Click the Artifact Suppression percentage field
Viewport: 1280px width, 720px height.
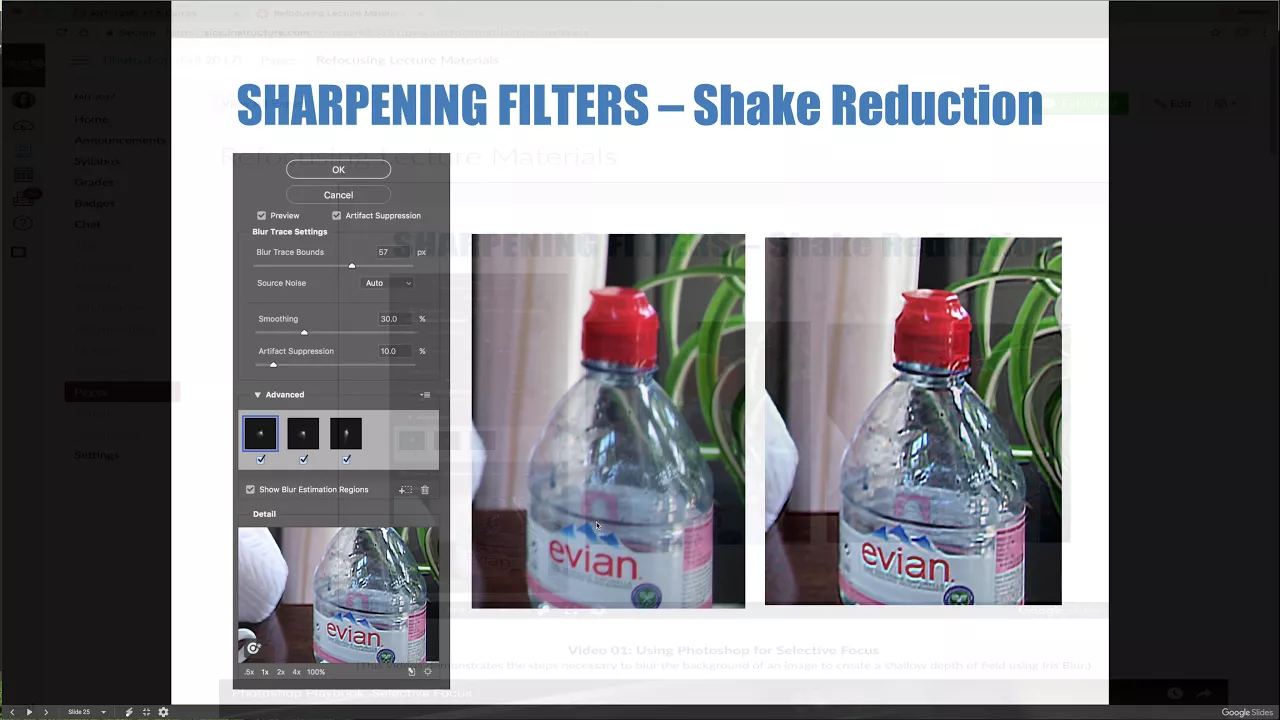pyautogui.click(x=394, y=351)
